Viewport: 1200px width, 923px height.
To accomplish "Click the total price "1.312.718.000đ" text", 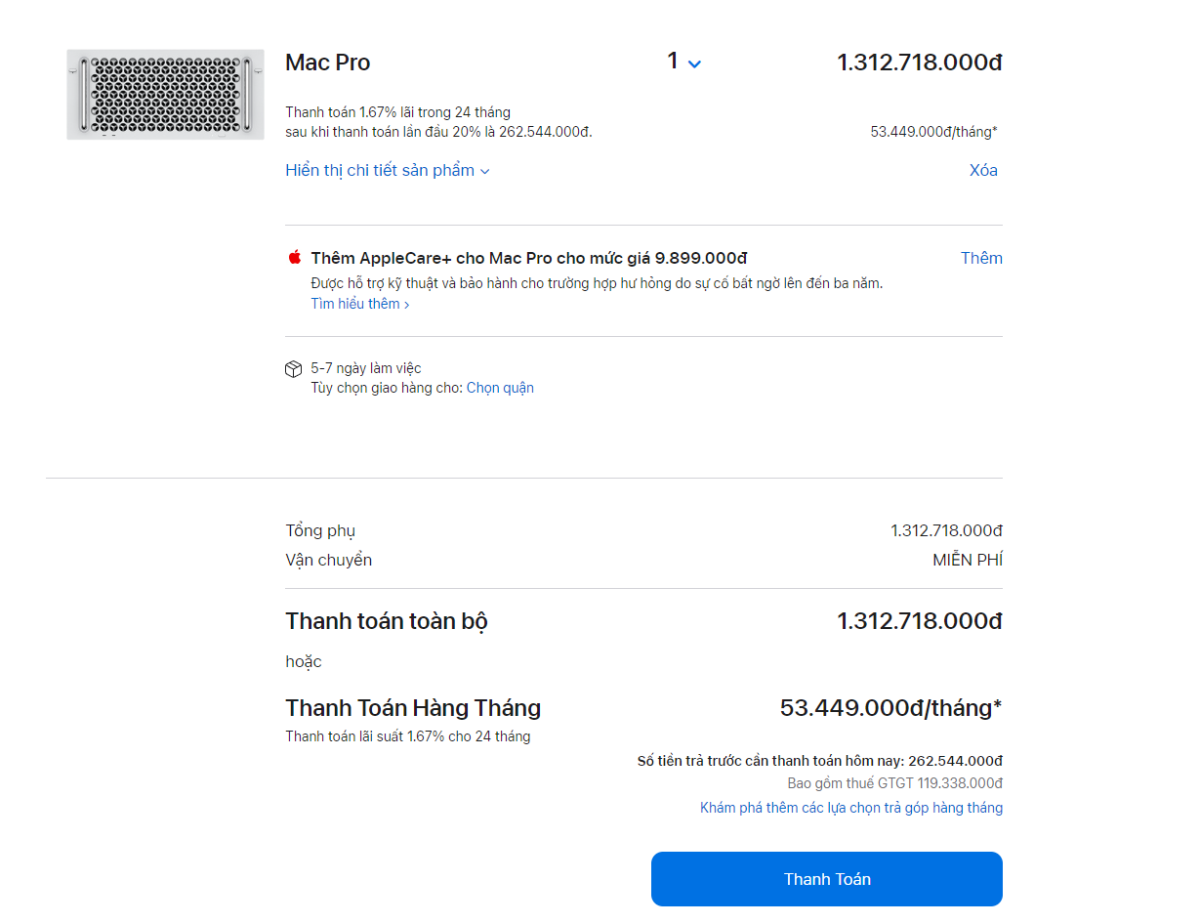I will click(x=919, y=620).
